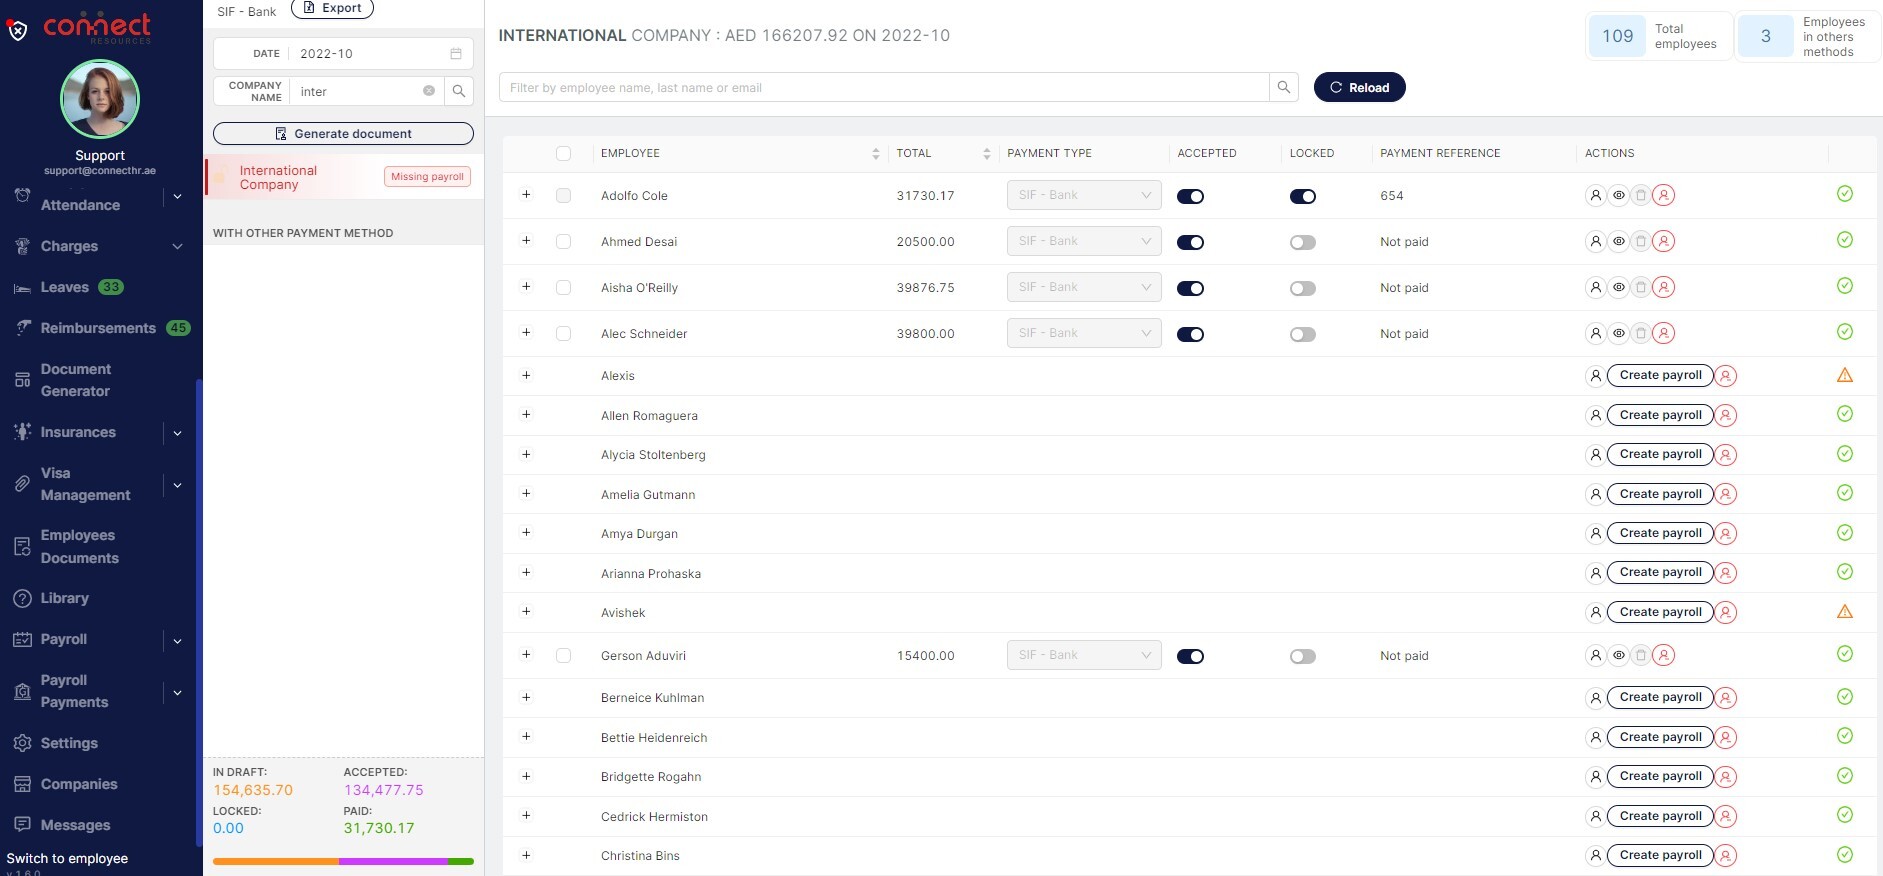The image size is (1883, 876).
Task: Open Reimbursements in the sidebar
Action: (100, 328)
